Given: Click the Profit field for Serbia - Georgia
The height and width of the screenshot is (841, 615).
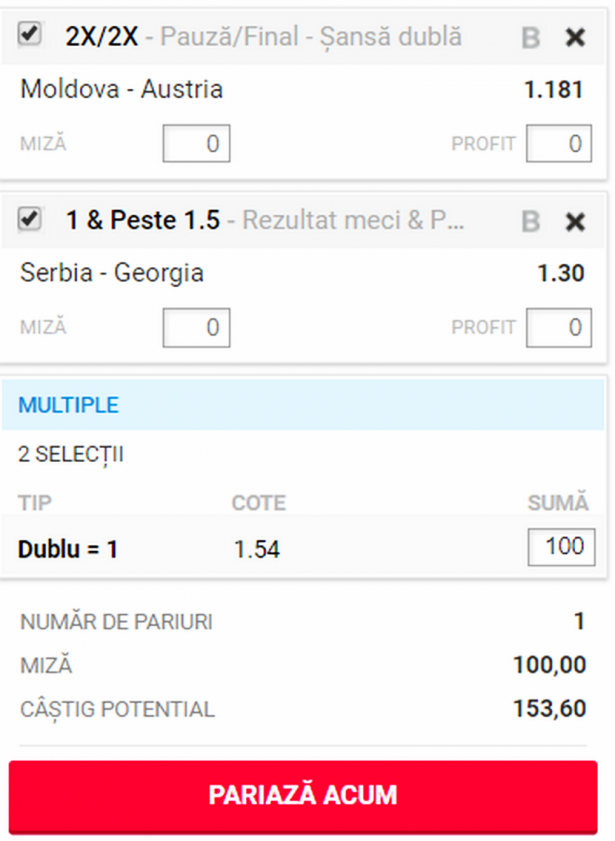Looking at the screenshot, I should (x=559, y=327).
